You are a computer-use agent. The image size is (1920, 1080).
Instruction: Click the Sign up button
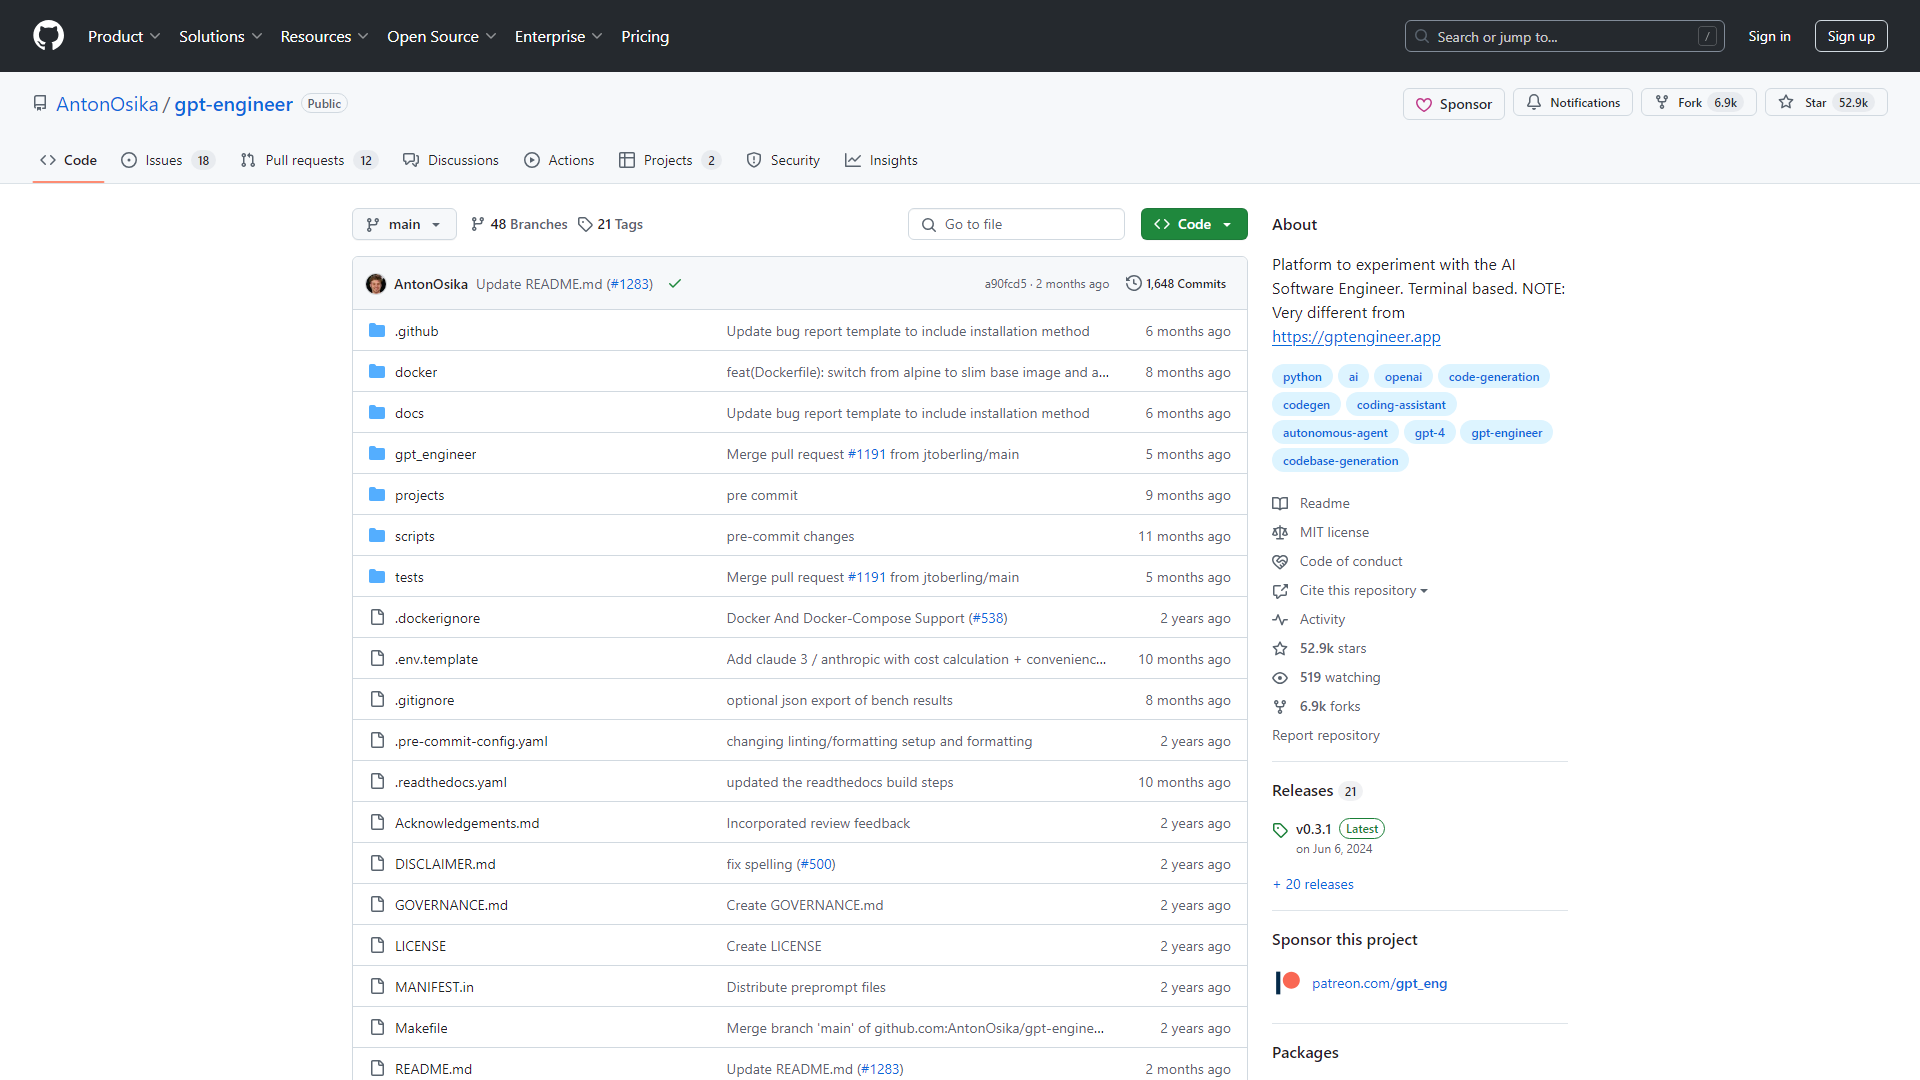(1851, 36)
